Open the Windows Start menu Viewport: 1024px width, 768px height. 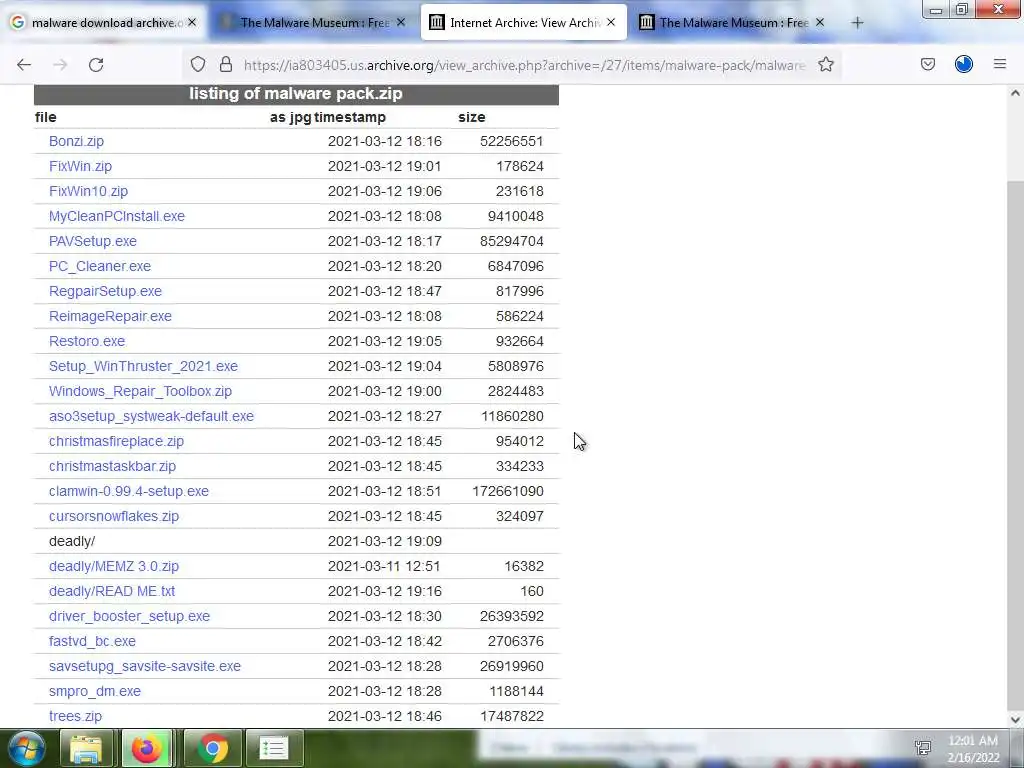pos(27,748)
